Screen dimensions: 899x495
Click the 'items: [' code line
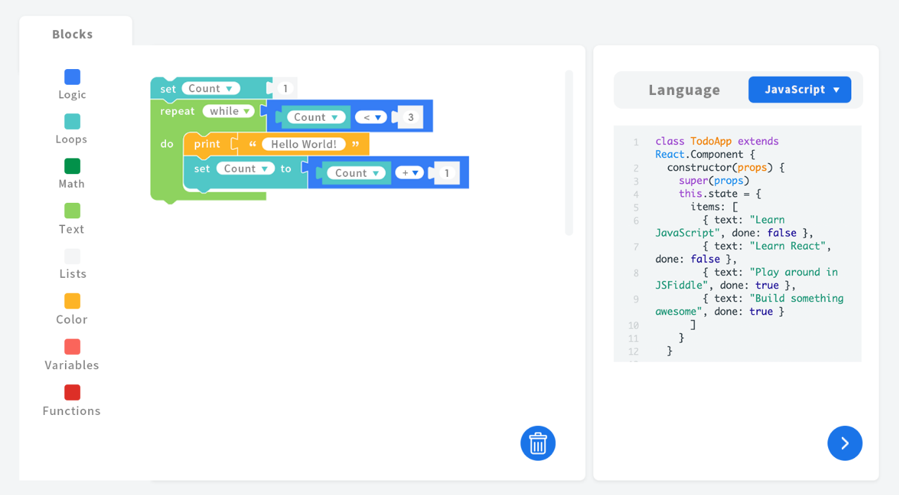pos(714,207)
